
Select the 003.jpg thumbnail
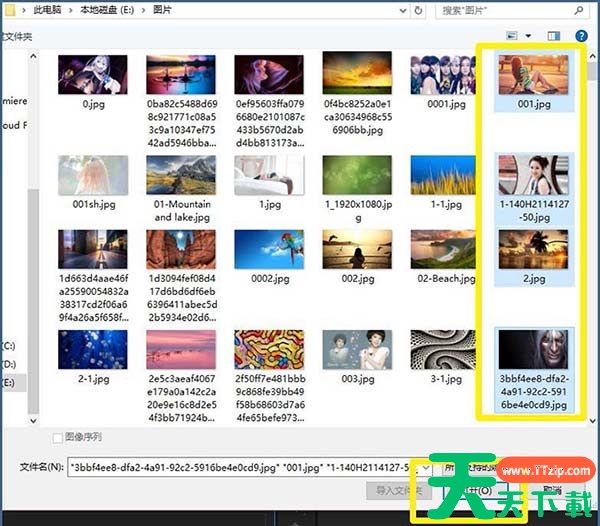tap(357, 350)
